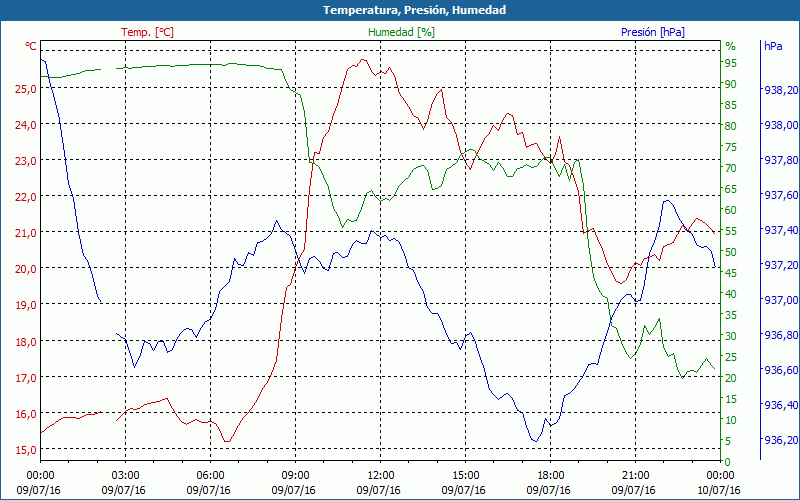Click pressure axis value "937,80"

click(781, 160)
